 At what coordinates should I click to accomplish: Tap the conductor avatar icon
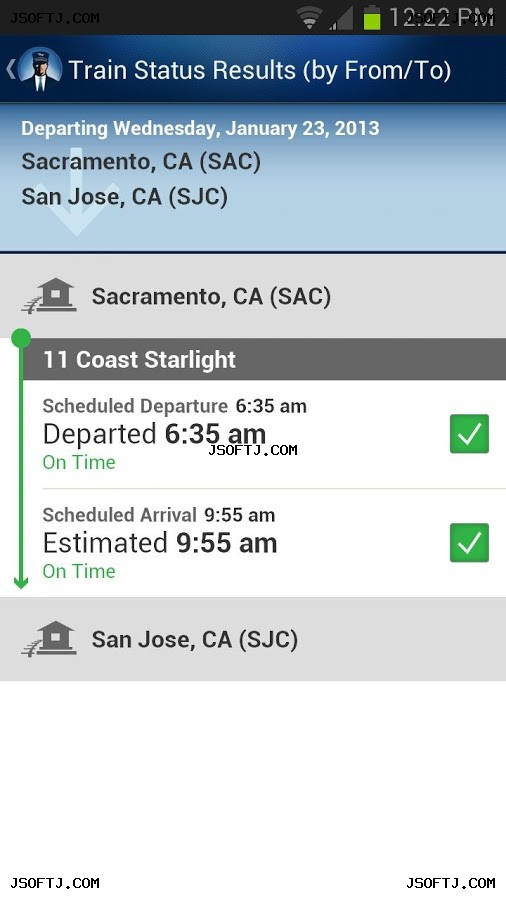(40, 69)
